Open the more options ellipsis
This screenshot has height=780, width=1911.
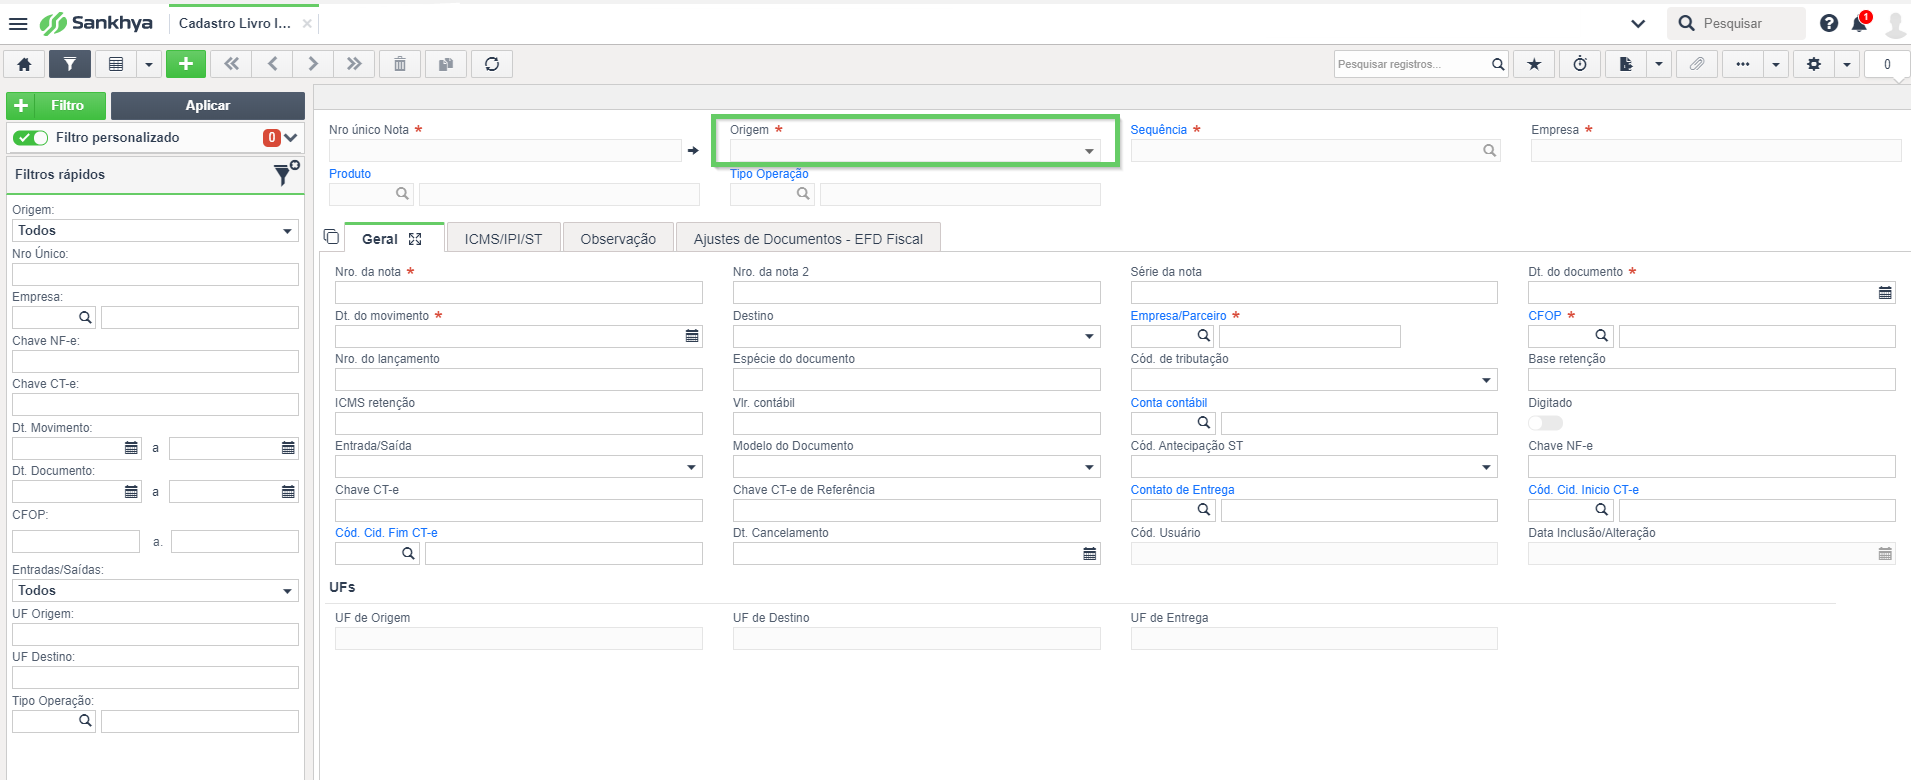click(x=1743, y=64)
